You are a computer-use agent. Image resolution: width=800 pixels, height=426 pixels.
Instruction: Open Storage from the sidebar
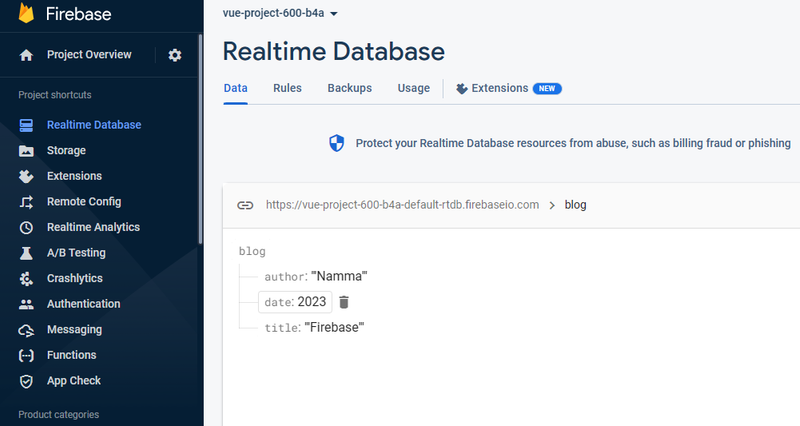point(66,150)
